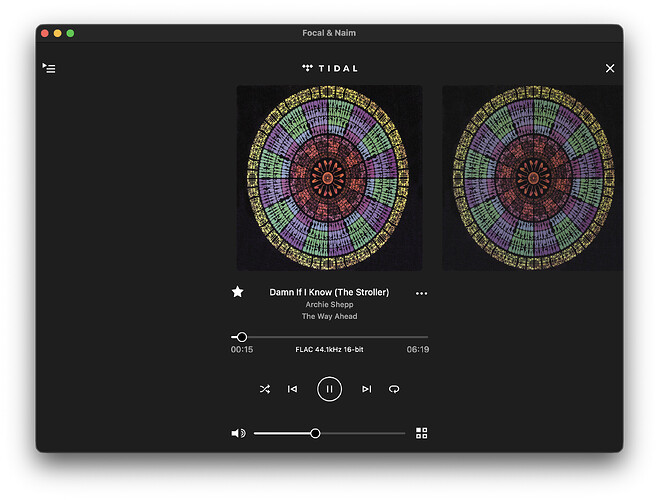This screenshot has height=500, width=659.
Task: Skip to the previous track
Action: tap(293, 389)
